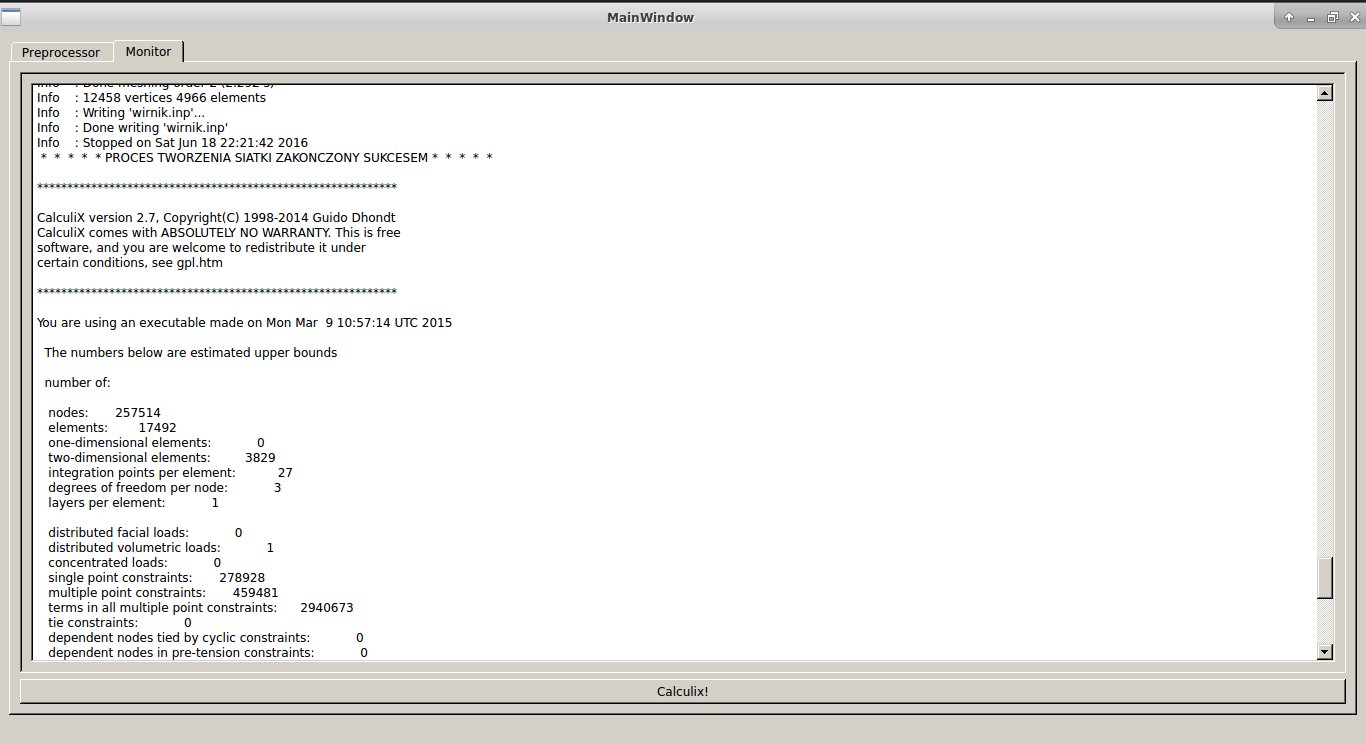Click 'two-dimensional elements: 3829' line
This screenshot has width=1366, height=744.
click(162, 458)
